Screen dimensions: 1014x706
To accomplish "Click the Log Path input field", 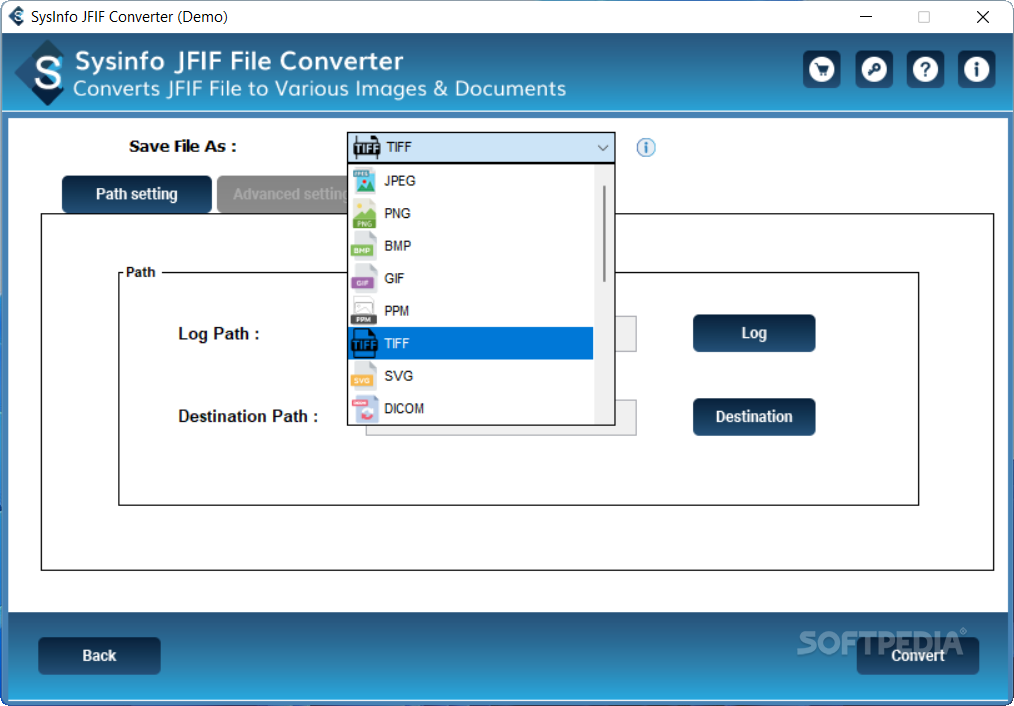I will click(x=625, y=334).
